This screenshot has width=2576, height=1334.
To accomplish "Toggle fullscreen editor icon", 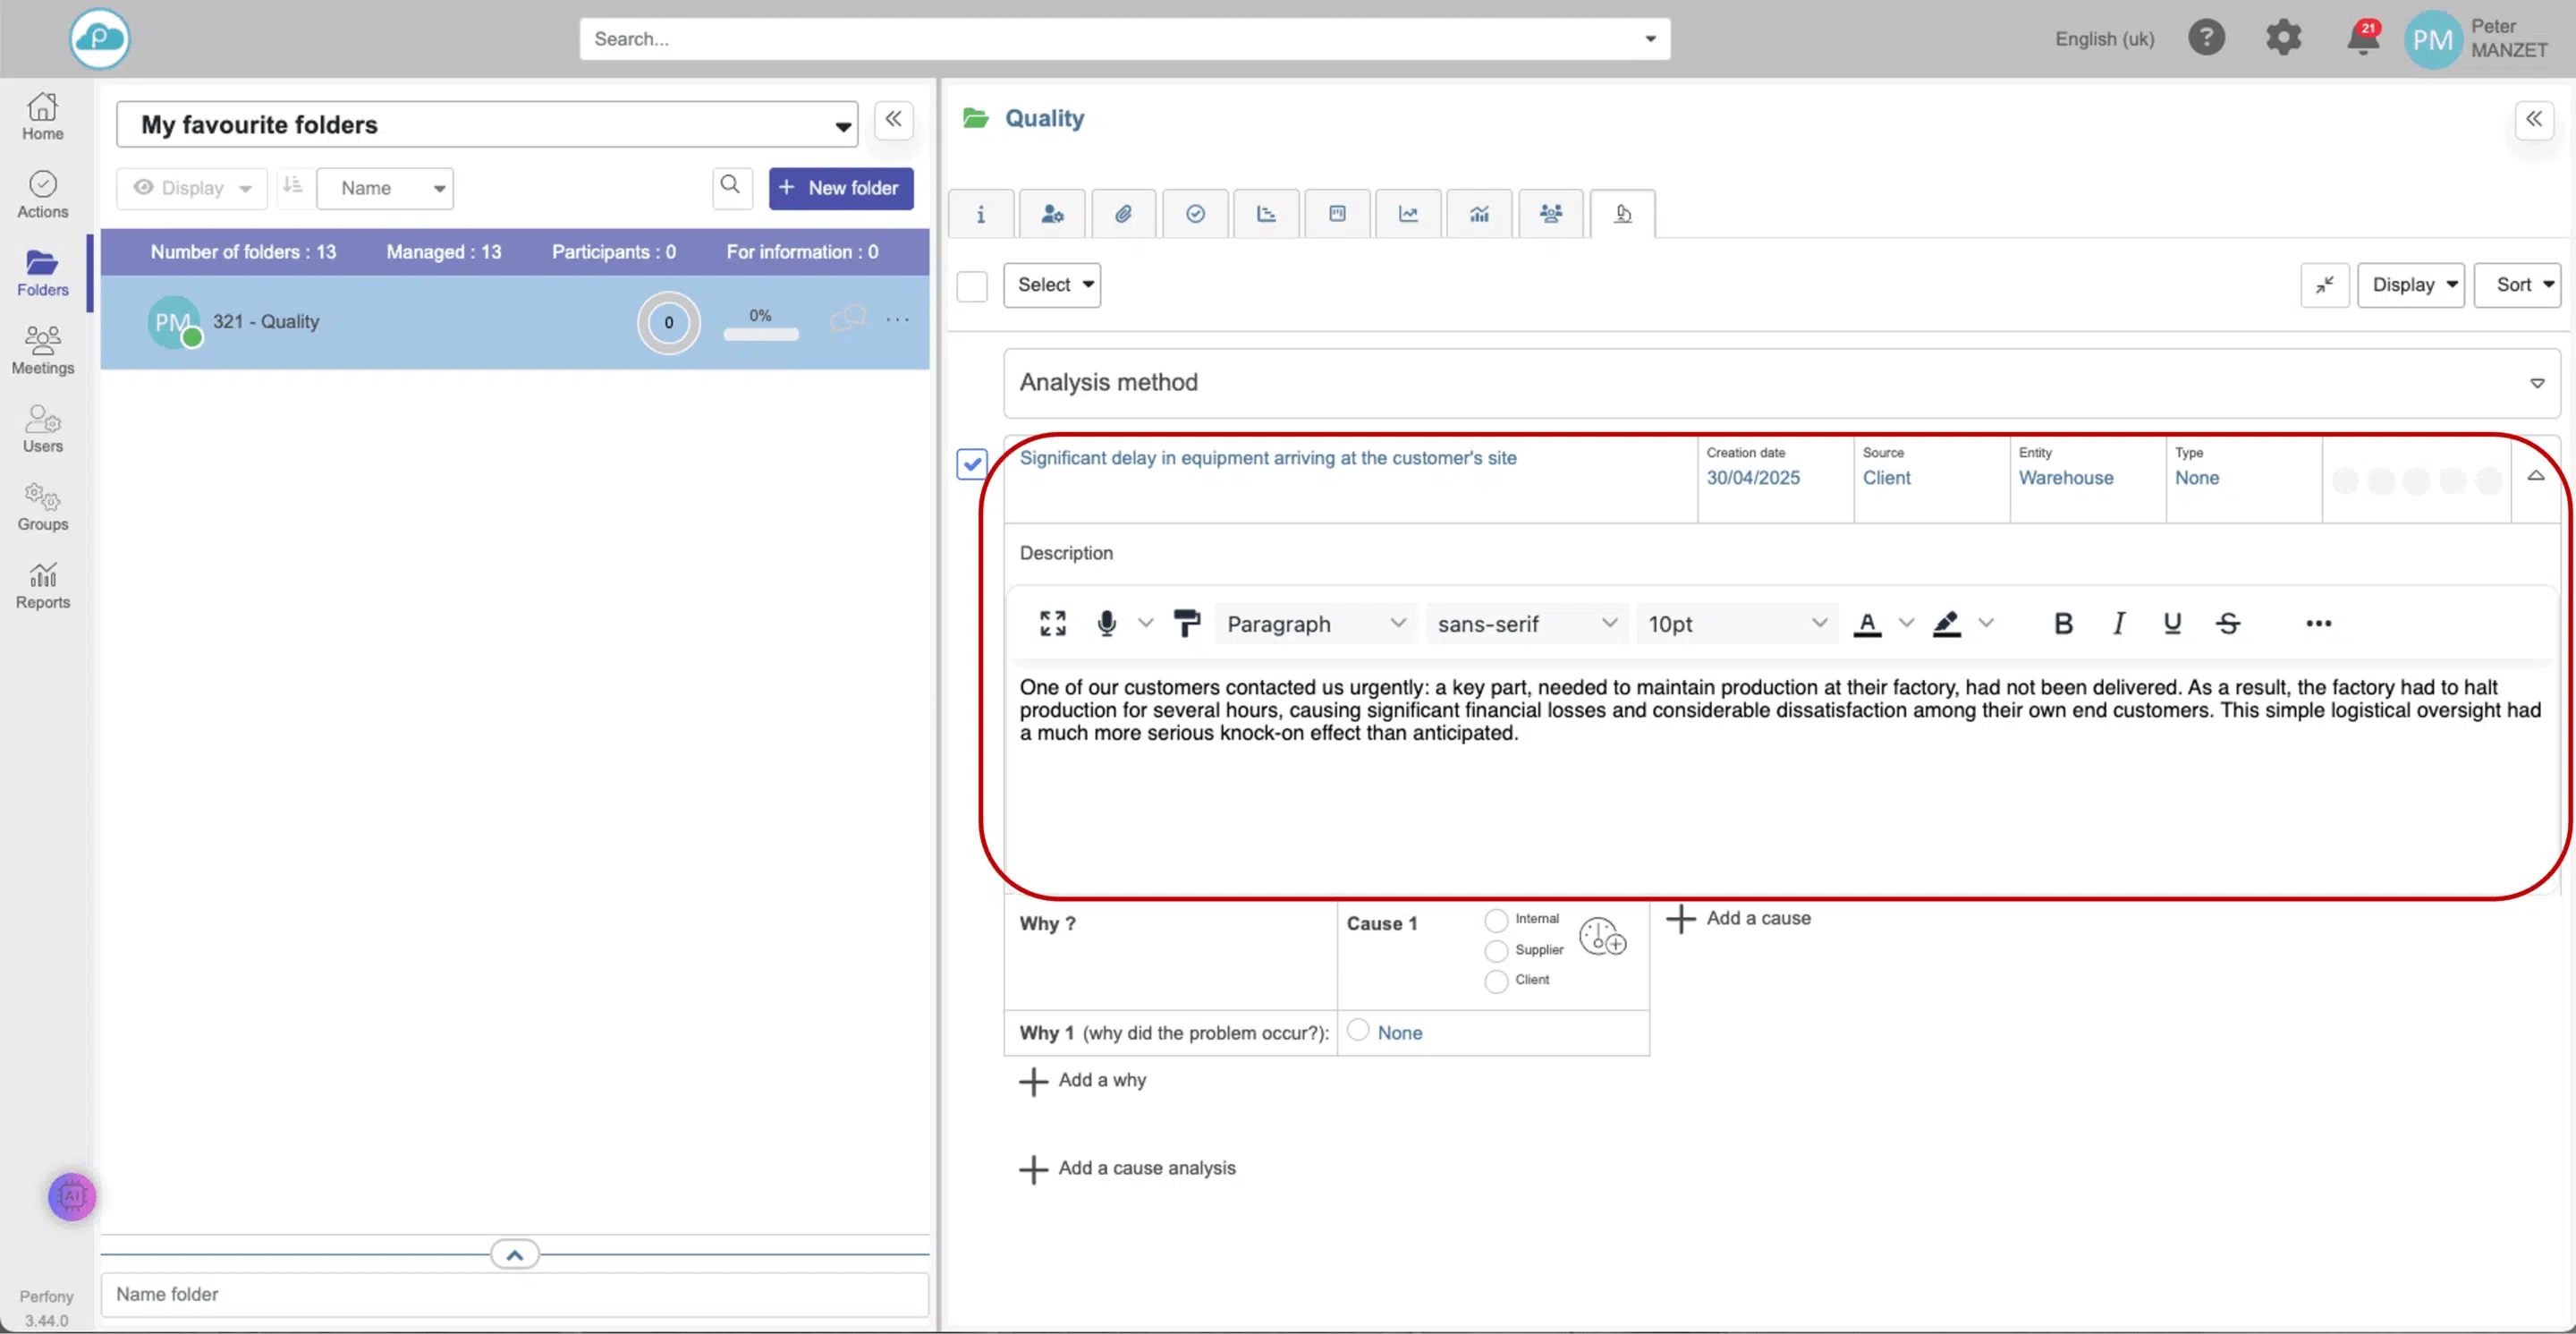I will (1052, 624).
